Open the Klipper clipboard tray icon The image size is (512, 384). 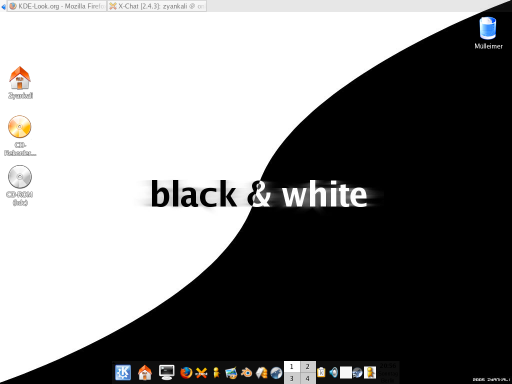coord(321,372)
